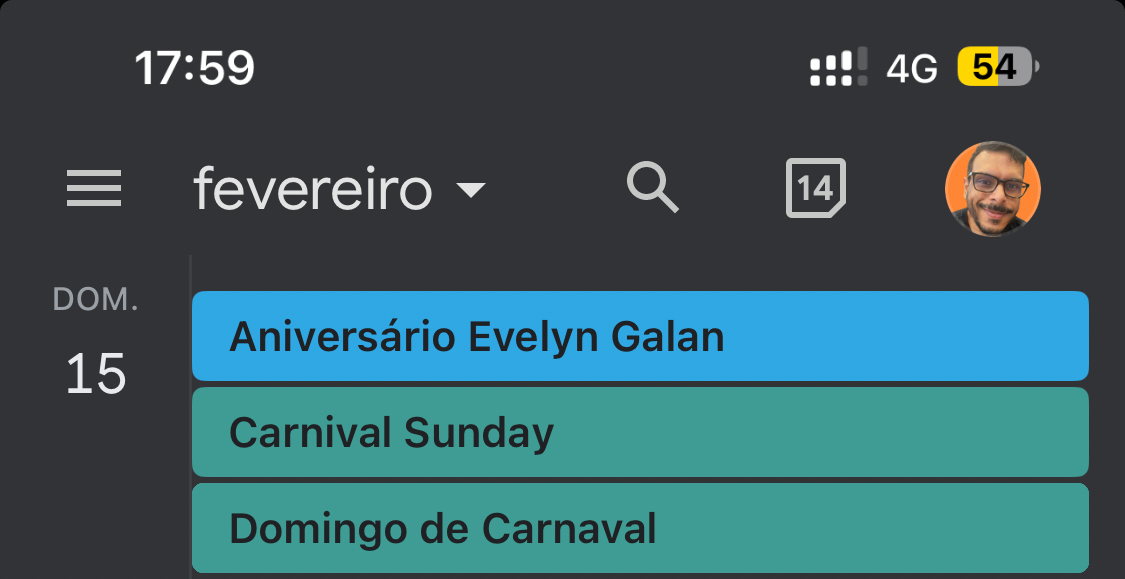Tap the vertical divider beside day 15
Screen dimensions: 1125x579
[190, 420]
